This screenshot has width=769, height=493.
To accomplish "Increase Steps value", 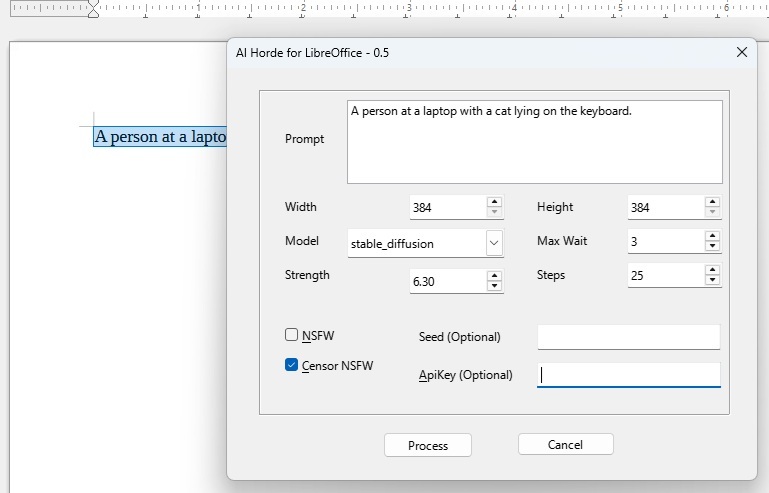I will 712,270.
